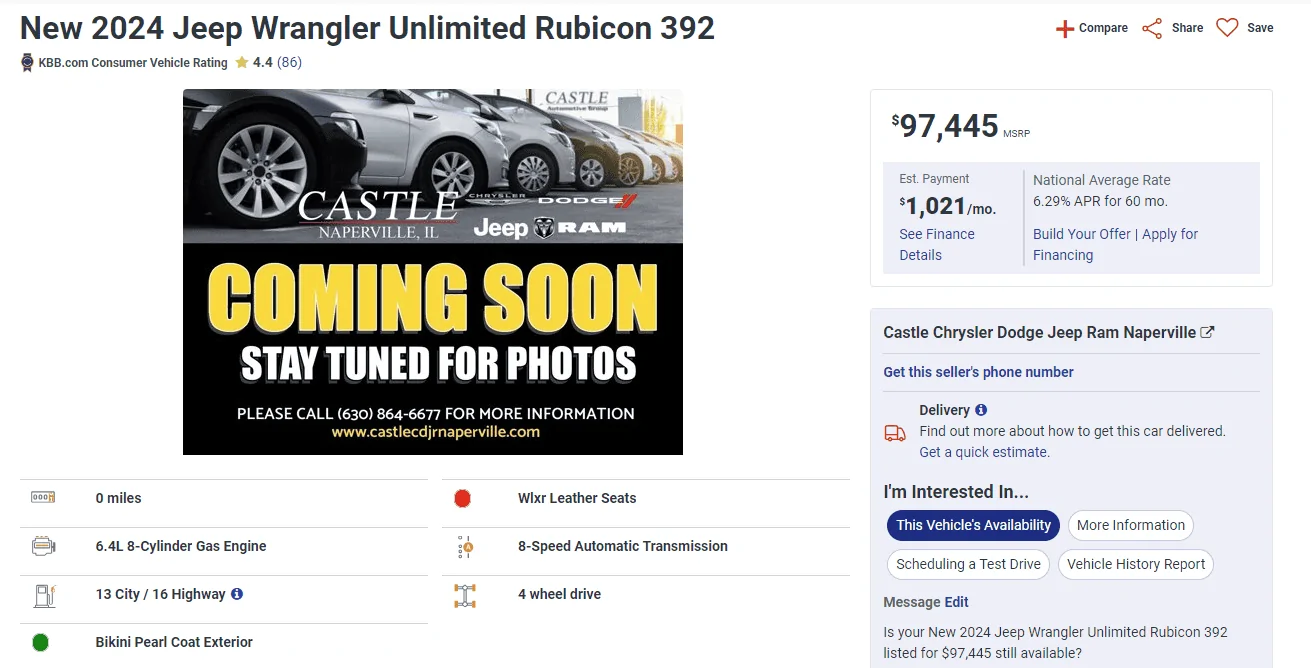Image resolution: width=1311 pixels, height=668 pixels.
Task: Click the red plus Compare icon
Action: [x=1065, y=28]
